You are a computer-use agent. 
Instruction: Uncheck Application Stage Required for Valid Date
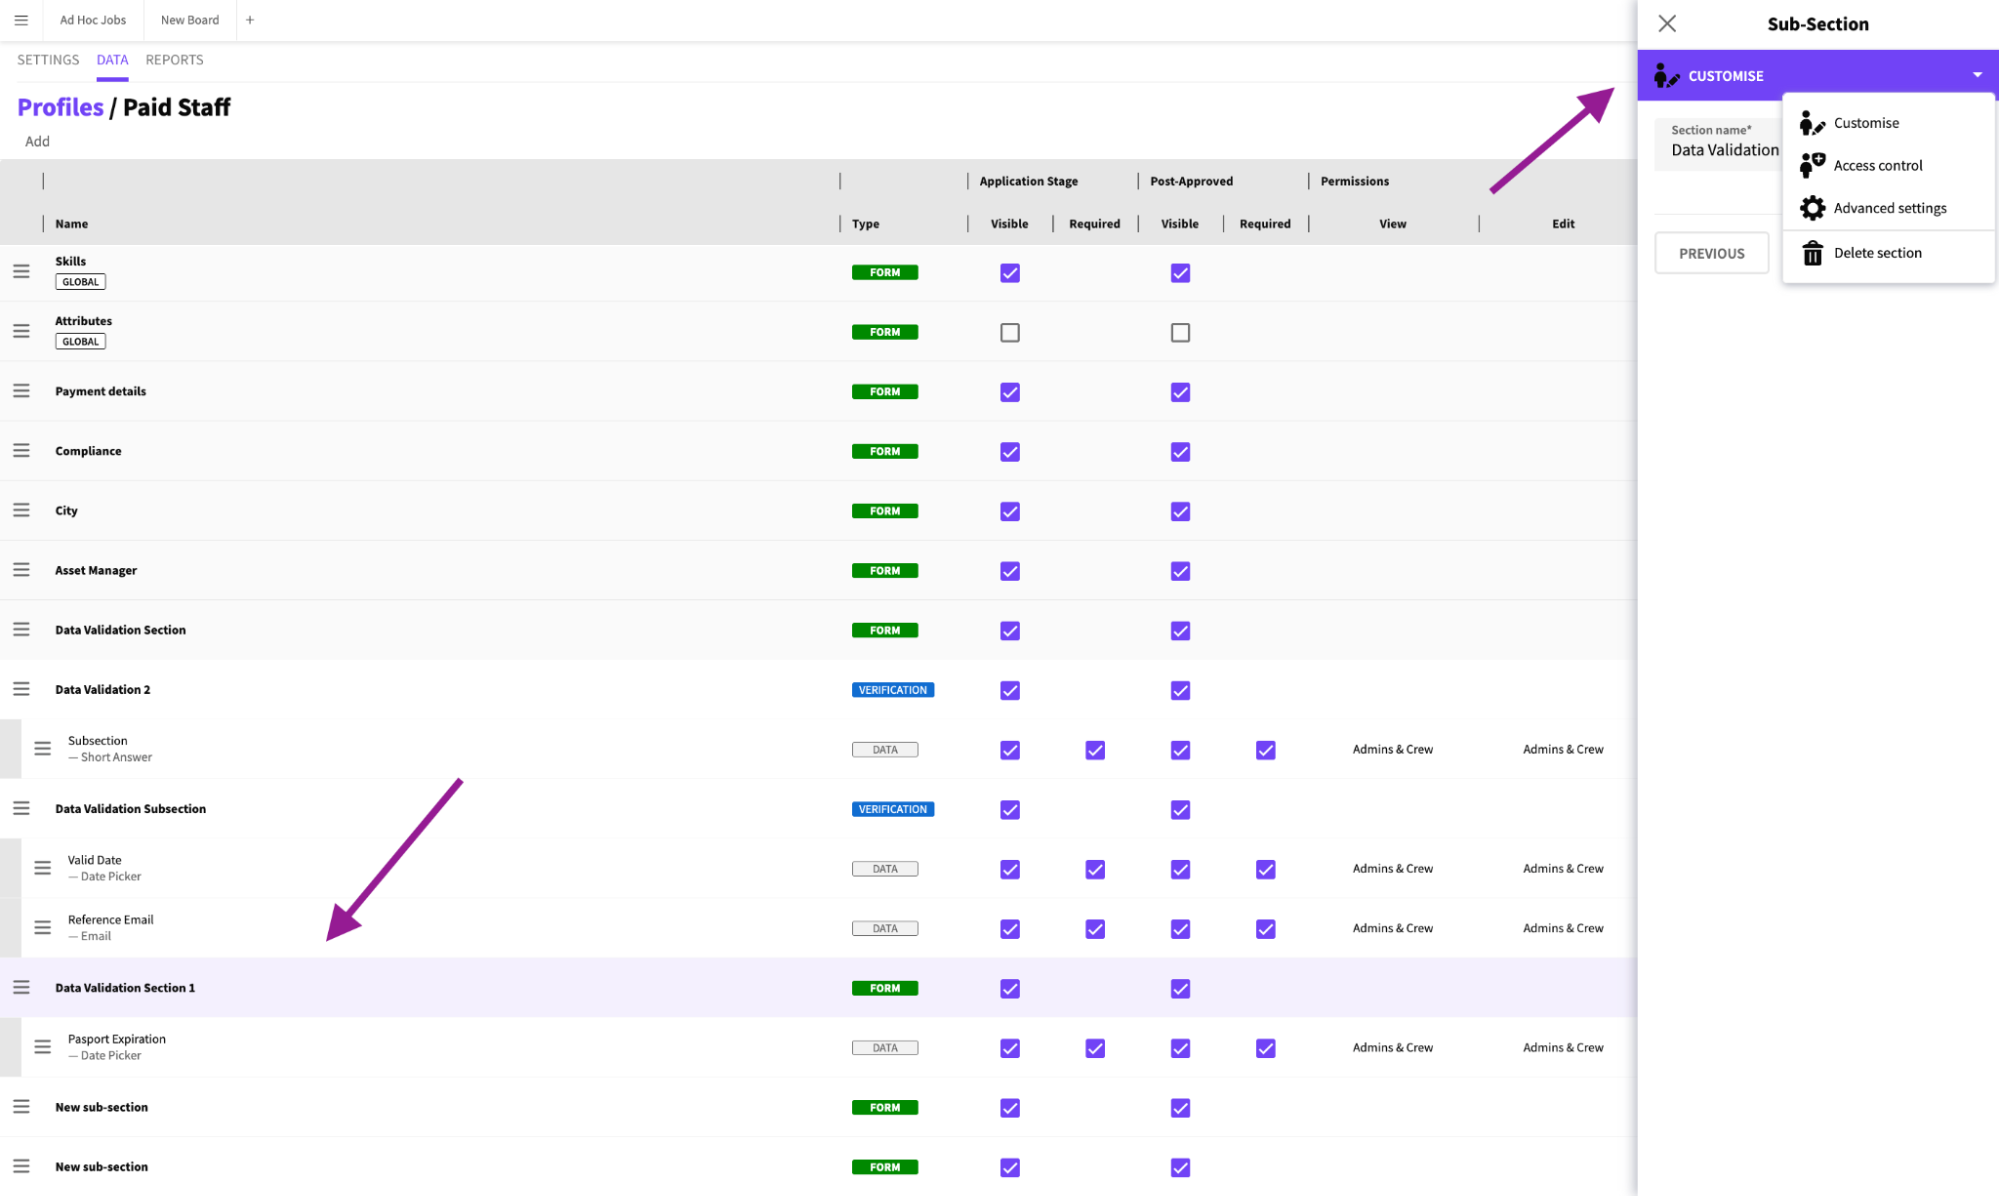pyautogui.click(x=1095, y=869)
